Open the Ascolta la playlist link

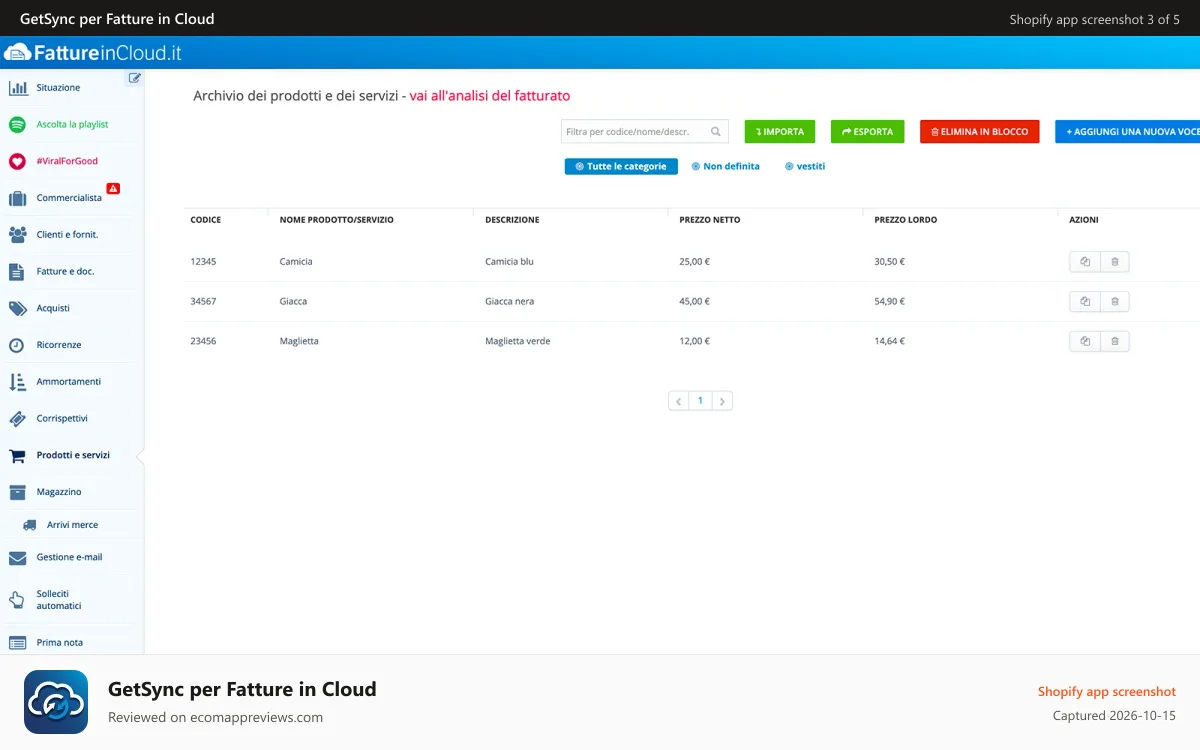click(72, 125)
